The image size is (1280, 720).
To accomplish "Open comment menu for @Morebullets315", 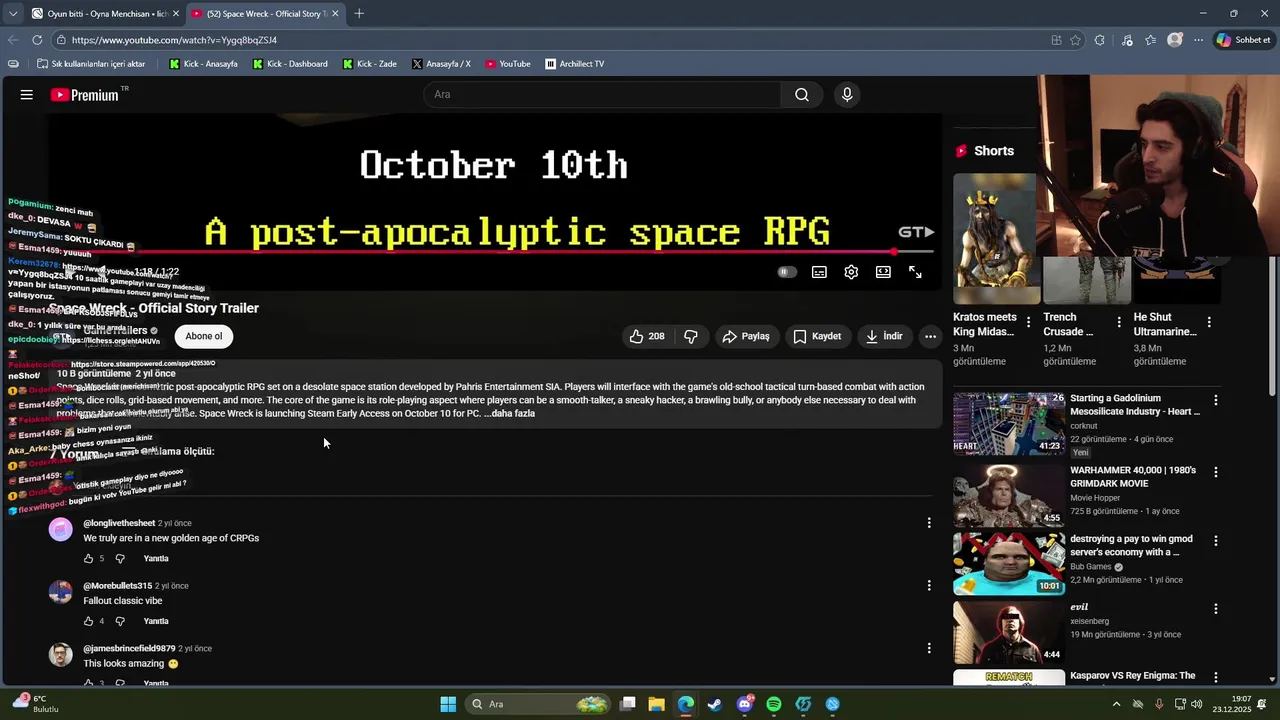I will click(x=929, y=585).
